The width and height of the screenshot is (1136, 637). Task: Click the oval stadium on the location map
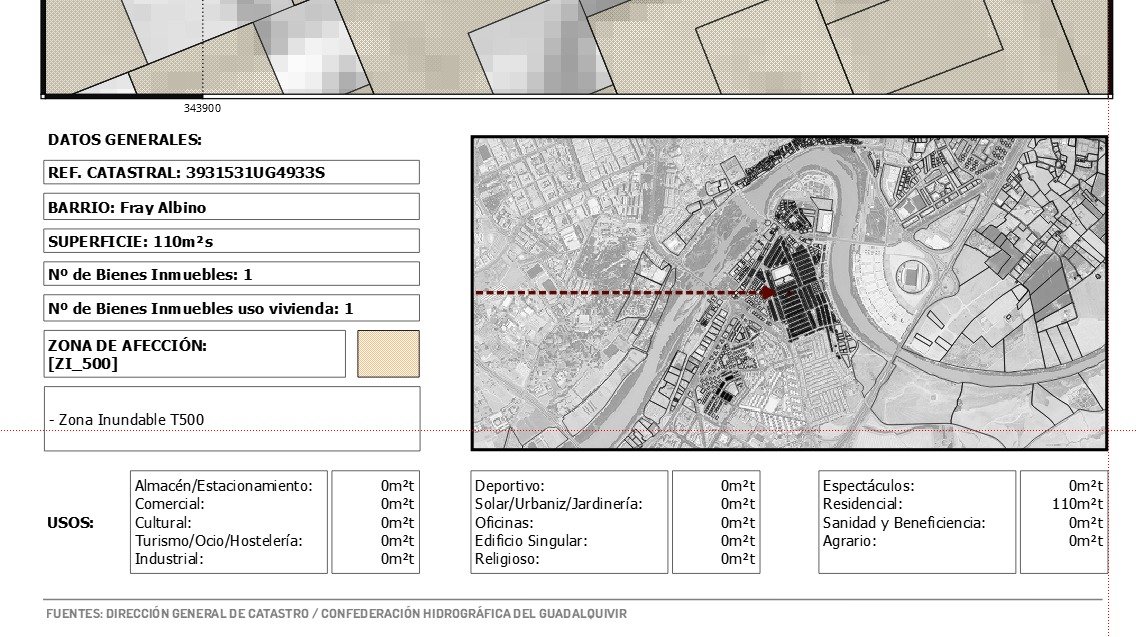click(x=914, y=273)
